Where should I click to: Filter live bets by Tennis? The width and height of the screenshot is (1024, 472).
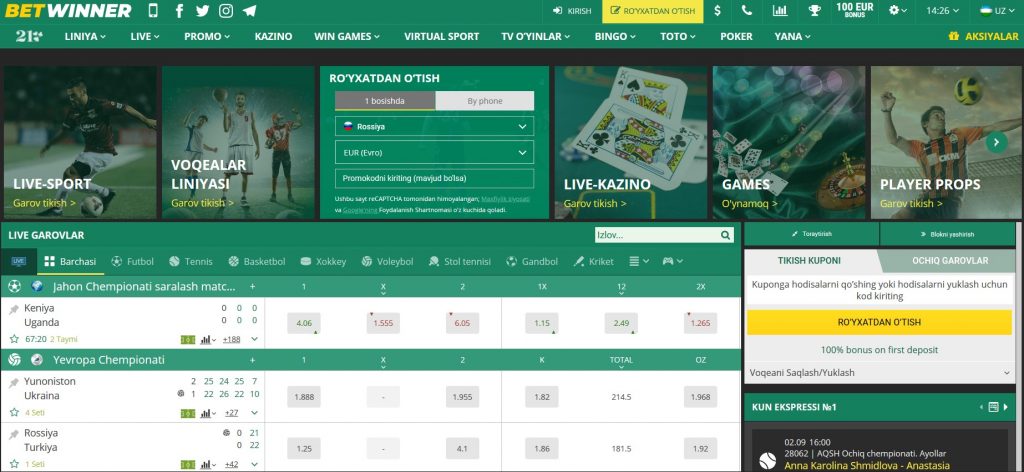(191, 261)
